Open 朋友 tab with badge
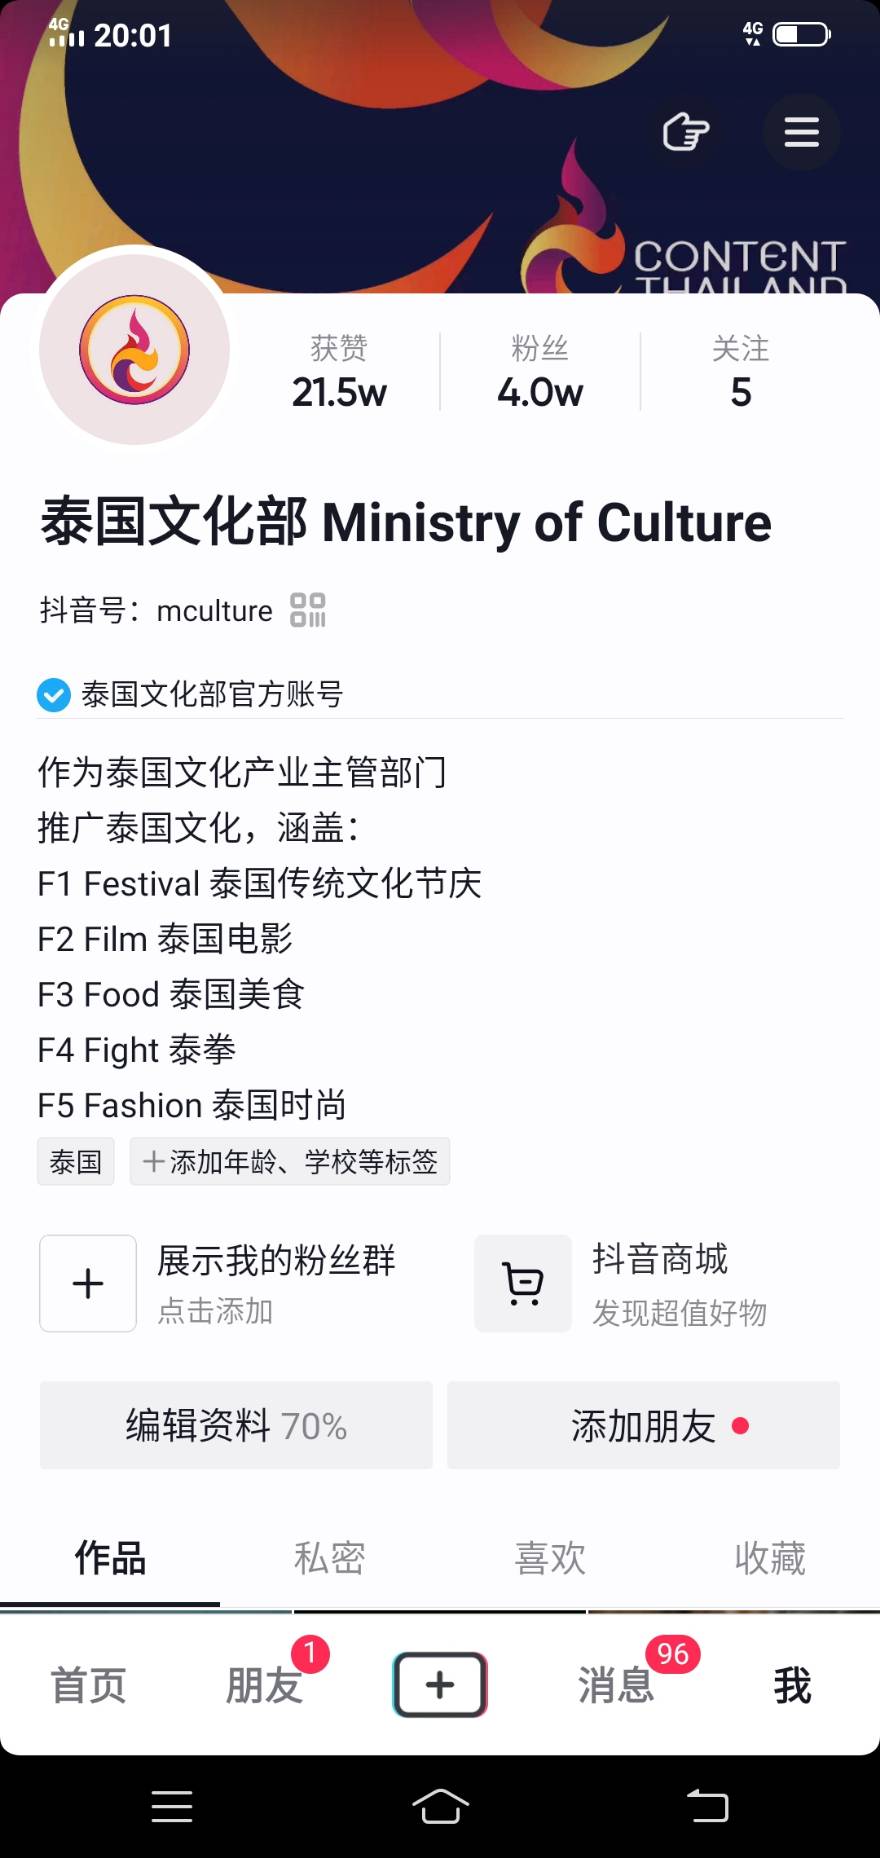The width and height of the screenshot is (880, 1858). (264, 1685)
